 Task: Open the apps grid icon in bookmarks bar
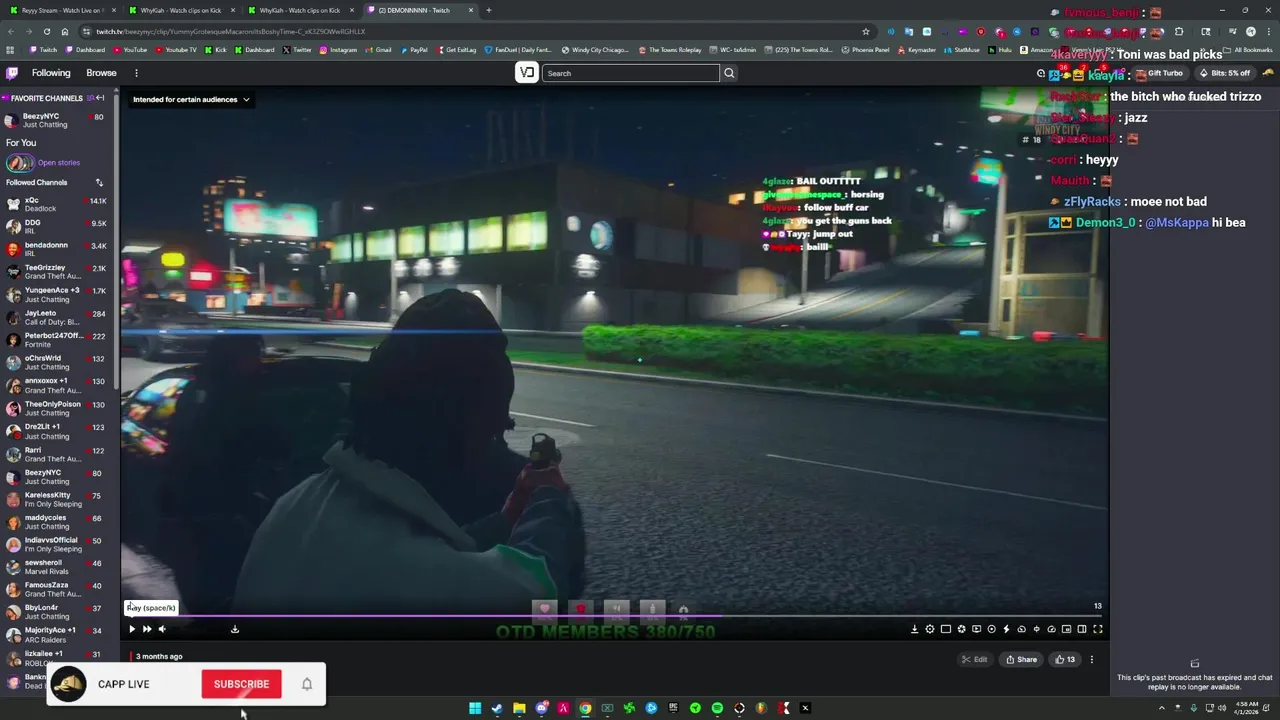[x=10, y=50]
